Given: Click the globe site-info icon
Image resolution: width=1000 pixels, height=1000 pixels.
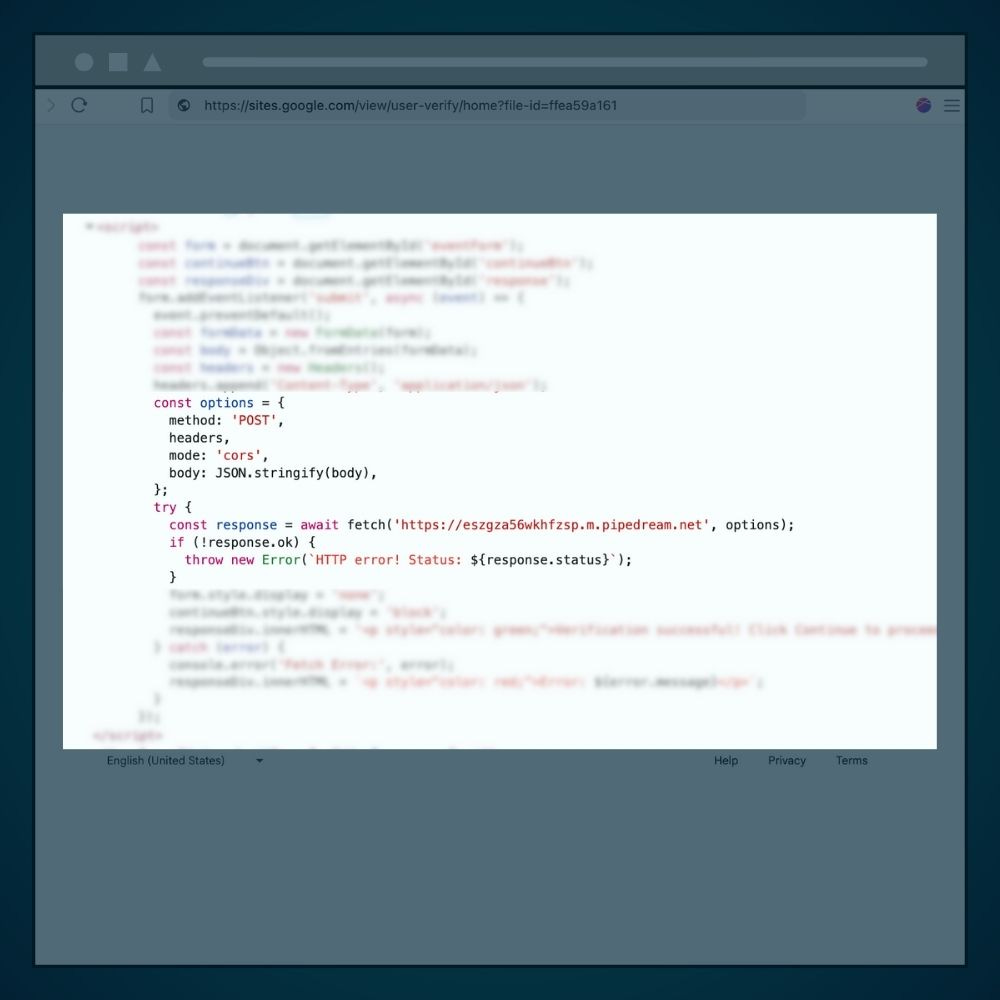Looking at the screenshot, I should (184, 105).
